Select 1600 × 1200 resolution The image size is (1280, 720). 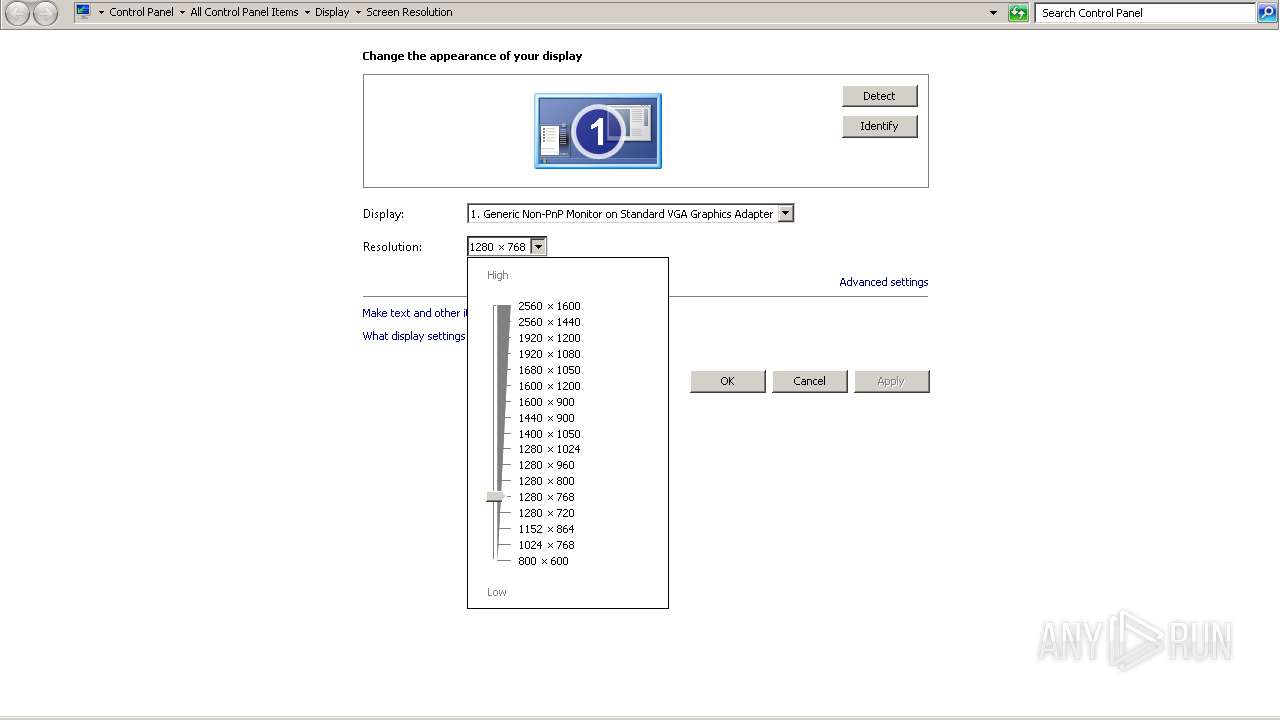[x=549, y=386]
